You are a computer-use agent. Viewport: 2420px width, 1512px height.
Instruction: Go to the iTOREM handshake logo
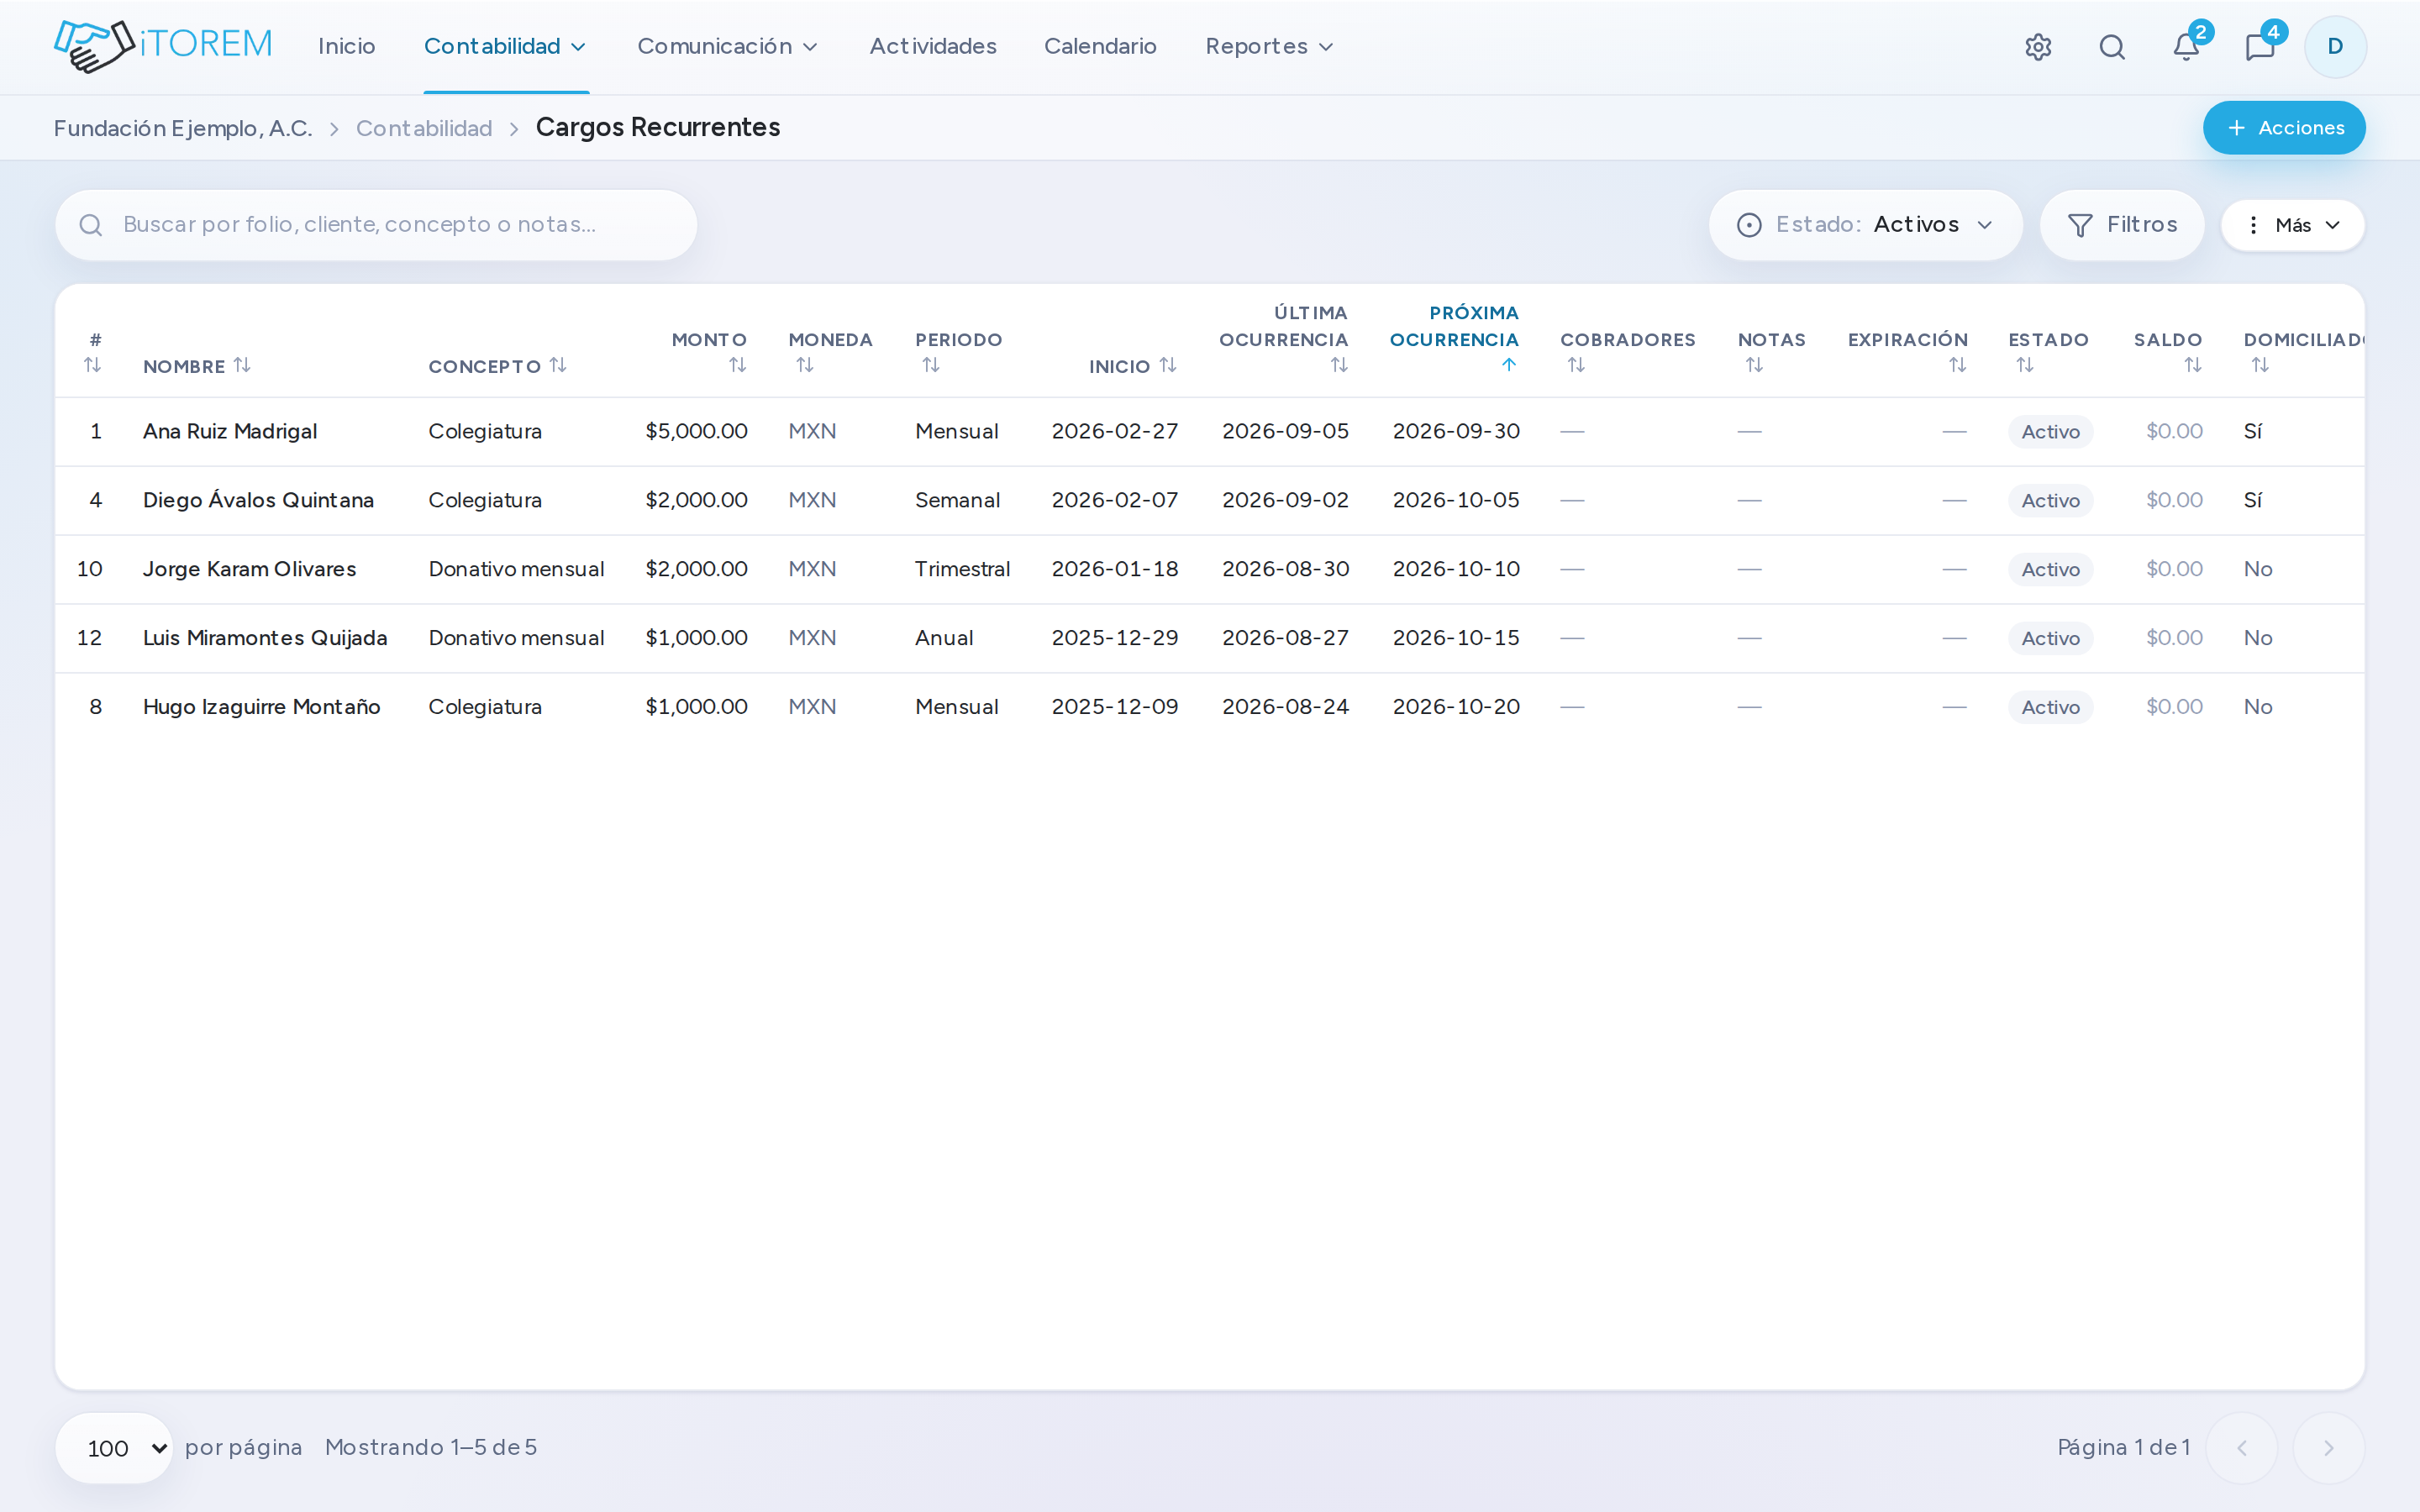(163, 46)
